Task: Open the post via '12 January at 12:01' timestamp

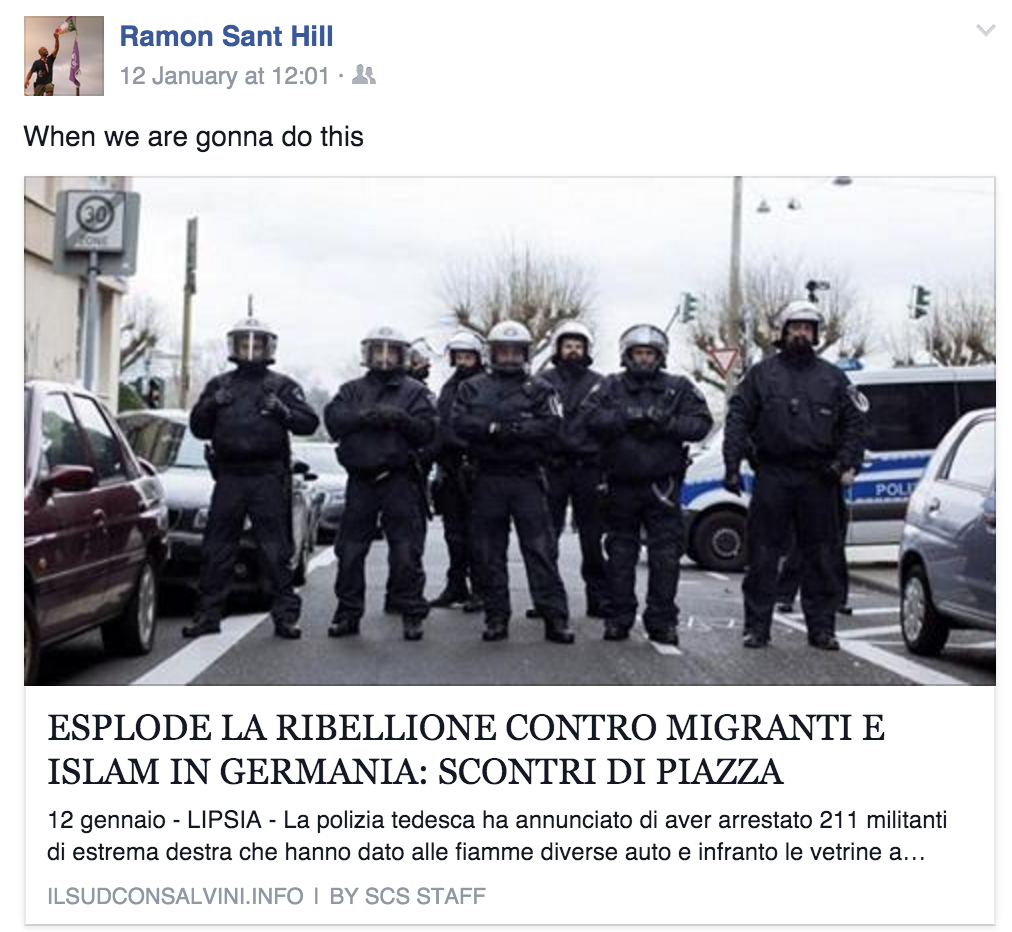Action: pyautogui.click(x=225, y=76)
